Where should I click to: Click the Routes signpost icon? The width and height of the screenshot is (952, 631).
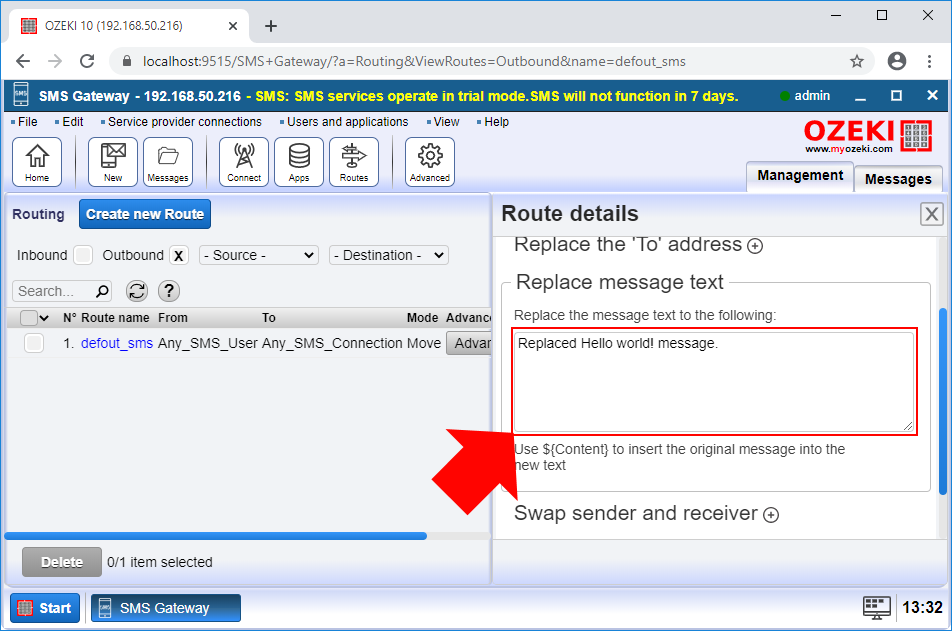[354, 162]
